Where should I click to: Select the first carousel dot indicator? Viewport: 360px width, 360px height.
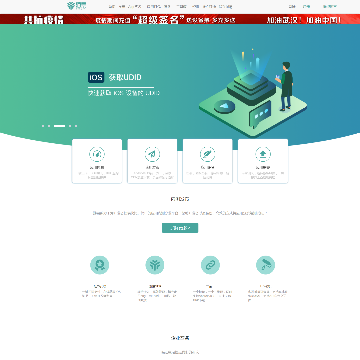point(43,126)
